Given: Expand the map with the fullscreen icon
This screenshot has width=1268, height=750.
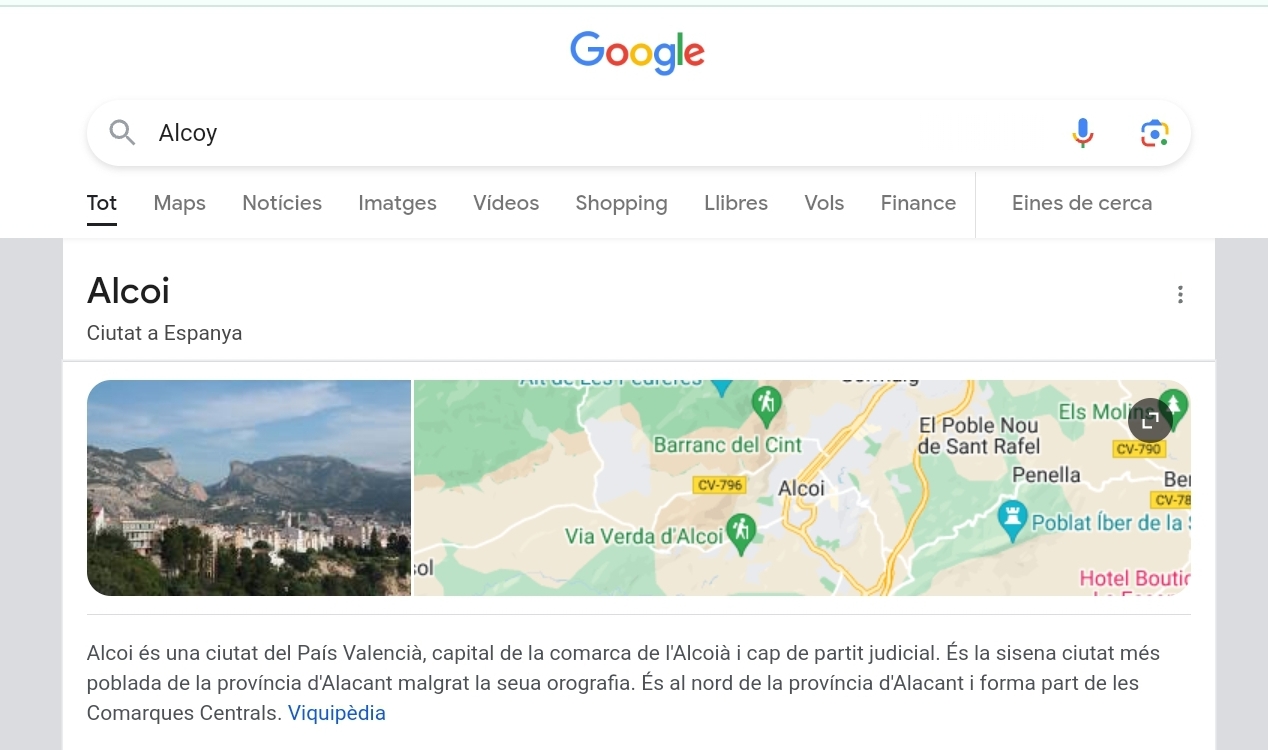Looking at the screenshot, I should [x=1149, y=420].
